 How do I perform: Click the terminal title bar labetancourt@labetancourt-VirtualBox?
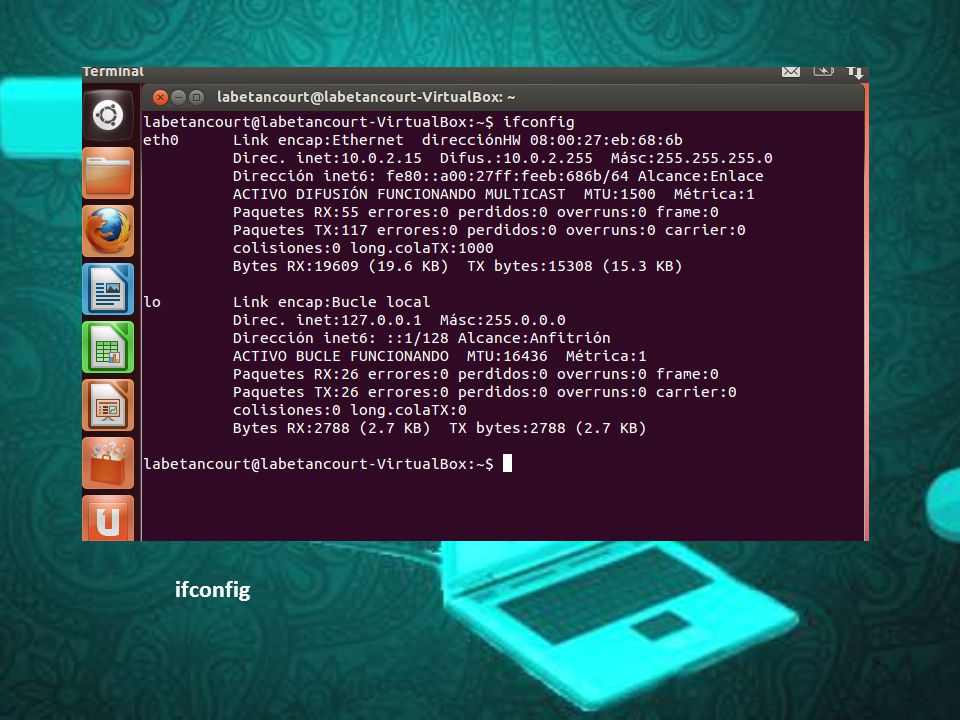pyautogui.click(x=366, y=97)
